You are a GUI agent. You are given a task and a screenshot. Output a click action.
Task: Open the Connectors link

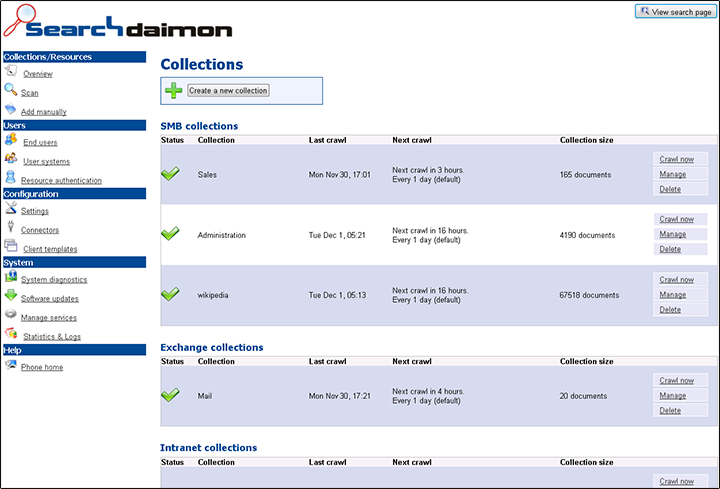coord(40,230)
